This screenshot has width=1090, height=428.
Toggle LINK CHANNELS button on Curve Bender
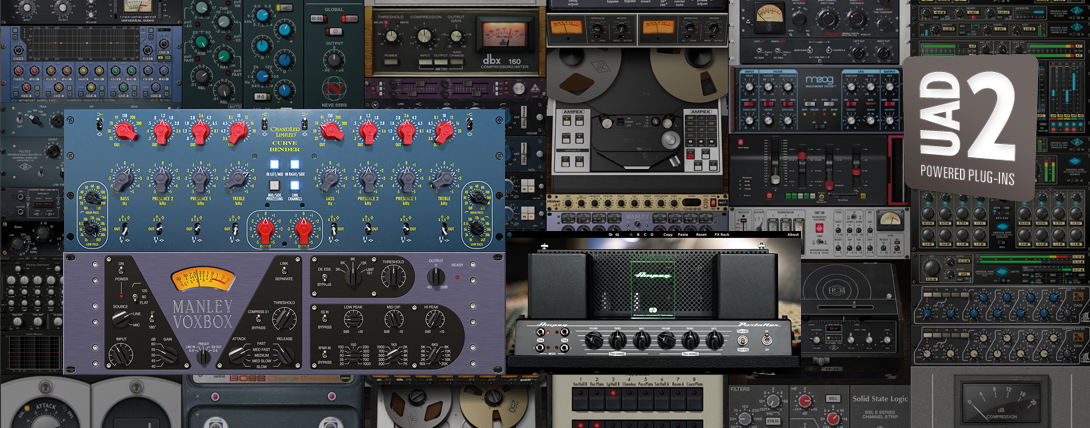click(295, 185)
